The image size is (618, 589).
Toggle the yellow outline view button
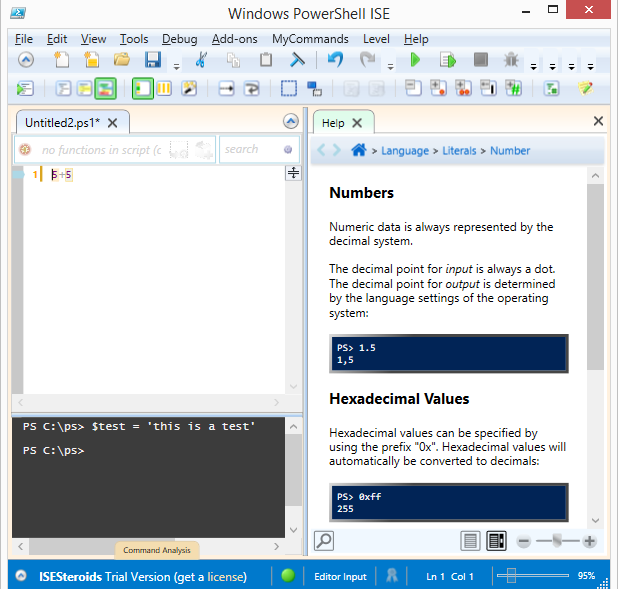click(84, 88)
